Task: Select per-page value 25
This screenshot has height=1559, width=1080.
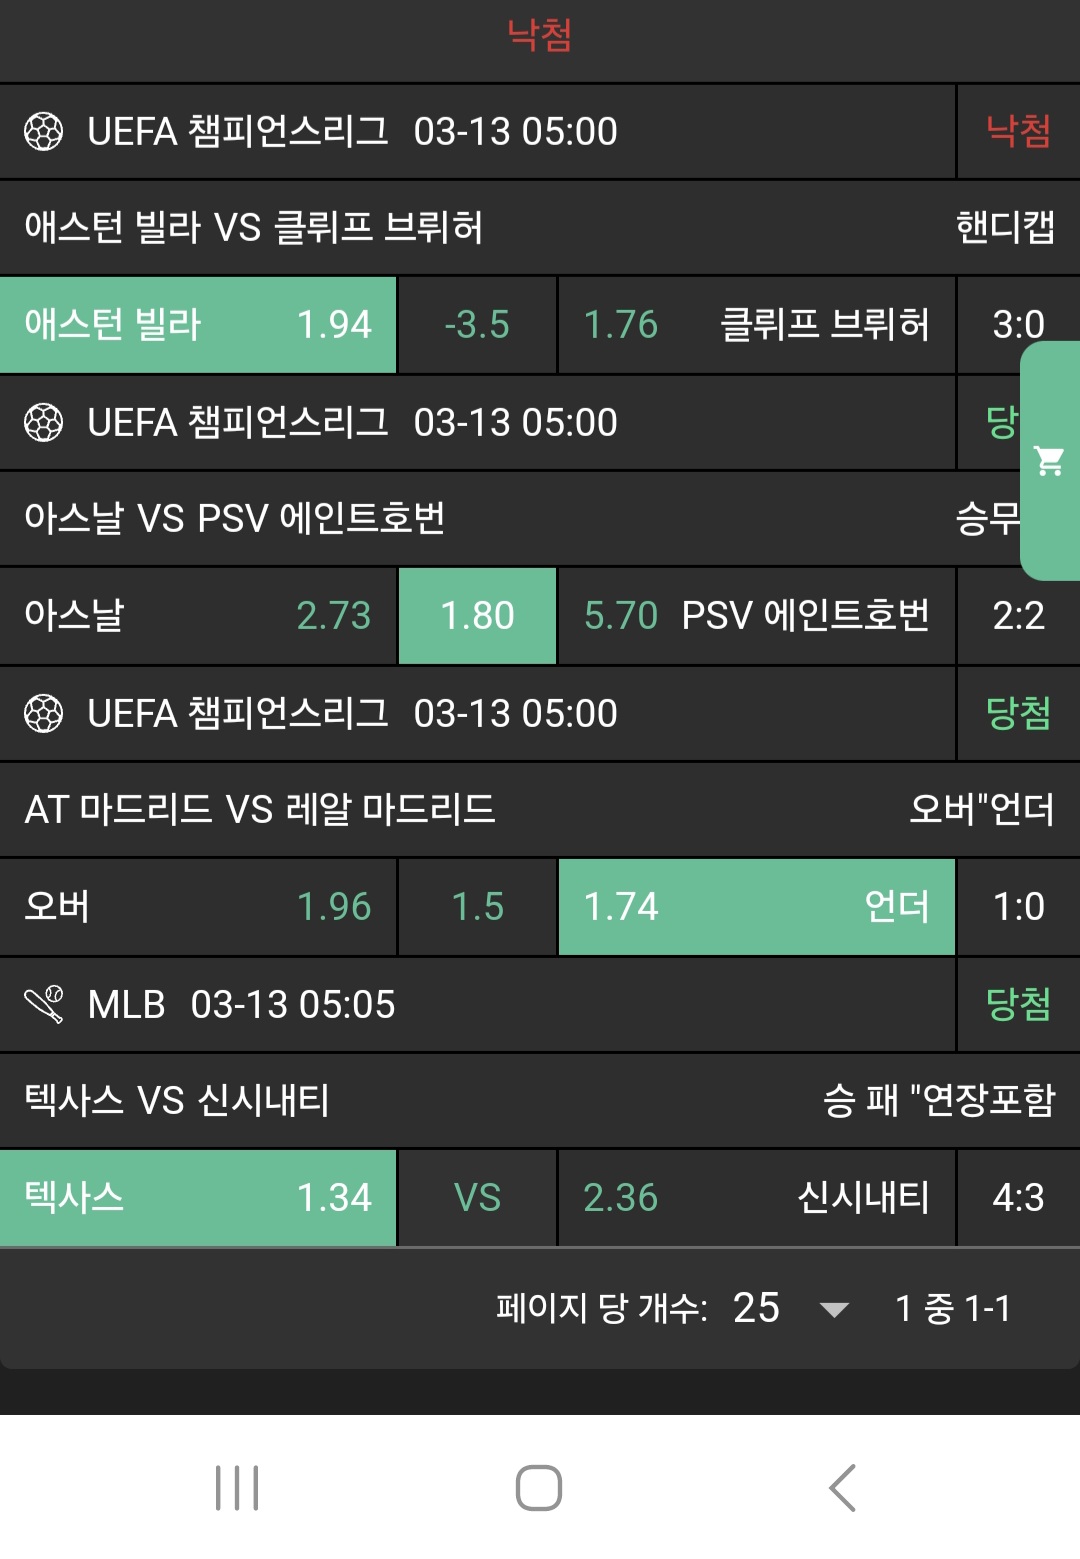Action: pyautogui.click(x=756, y=1308)
